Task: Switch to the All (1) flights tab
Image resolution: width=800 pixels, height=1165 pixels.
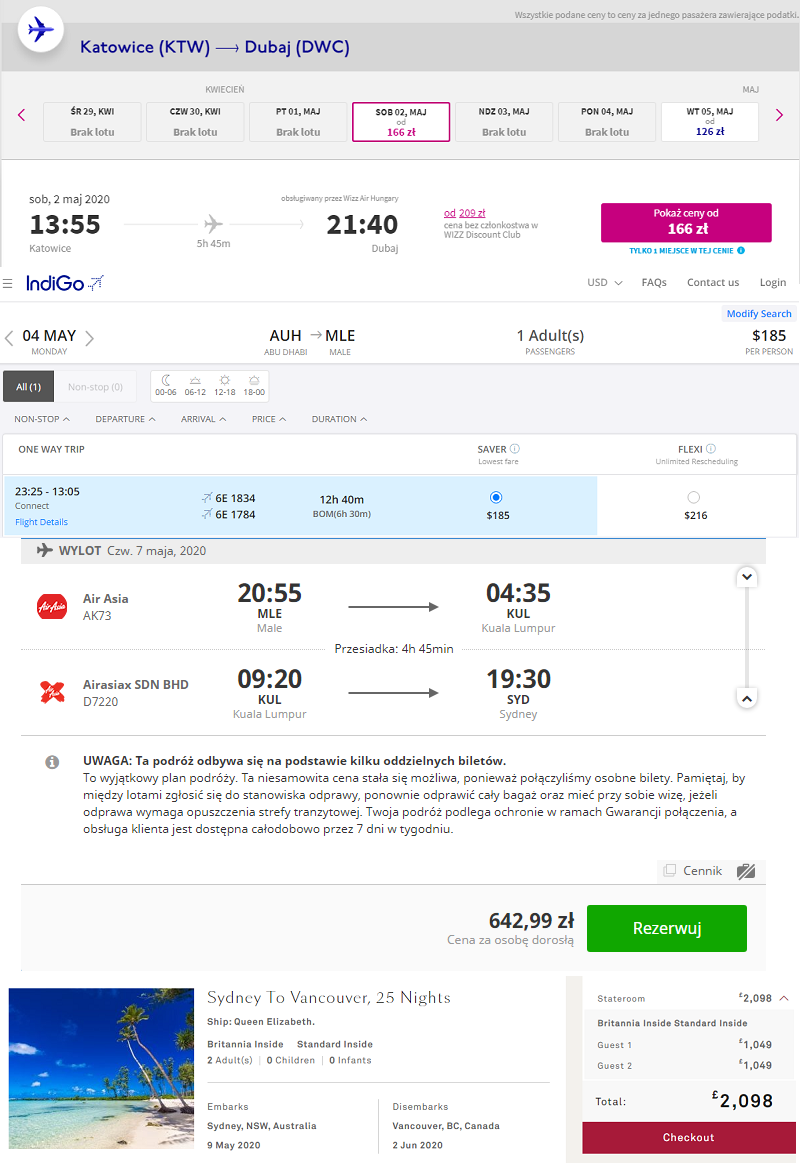Action: point(28,386)
